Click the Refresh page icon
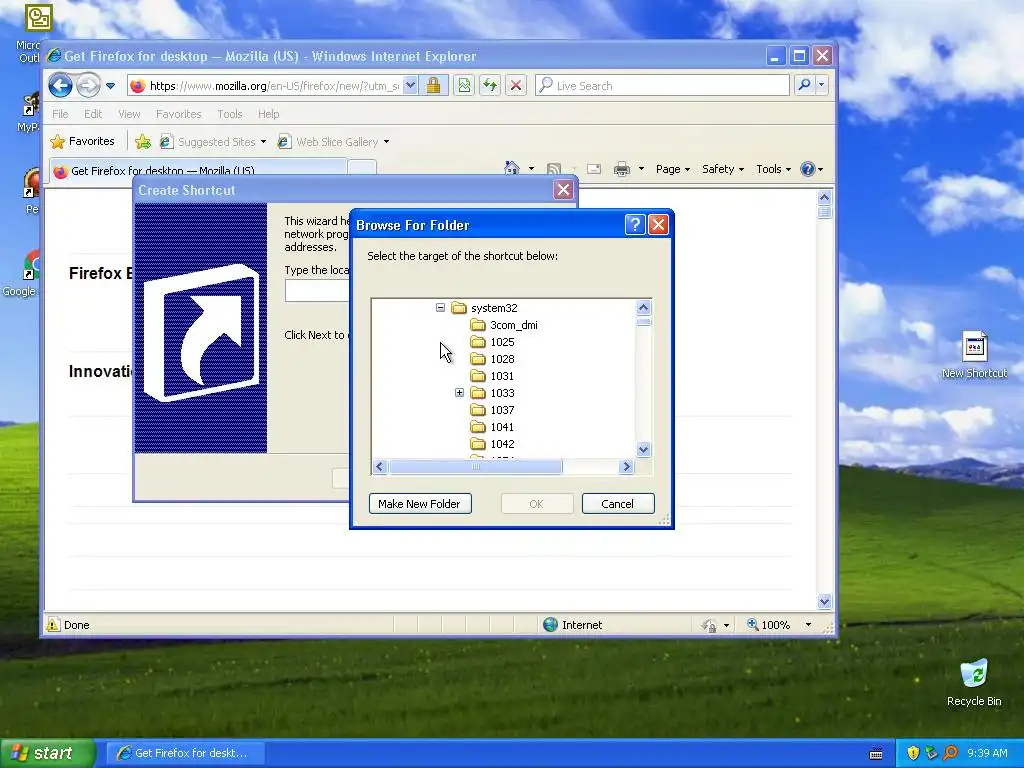The width and height of the screenshot is (1024, 768). click(x=490, y=86)
